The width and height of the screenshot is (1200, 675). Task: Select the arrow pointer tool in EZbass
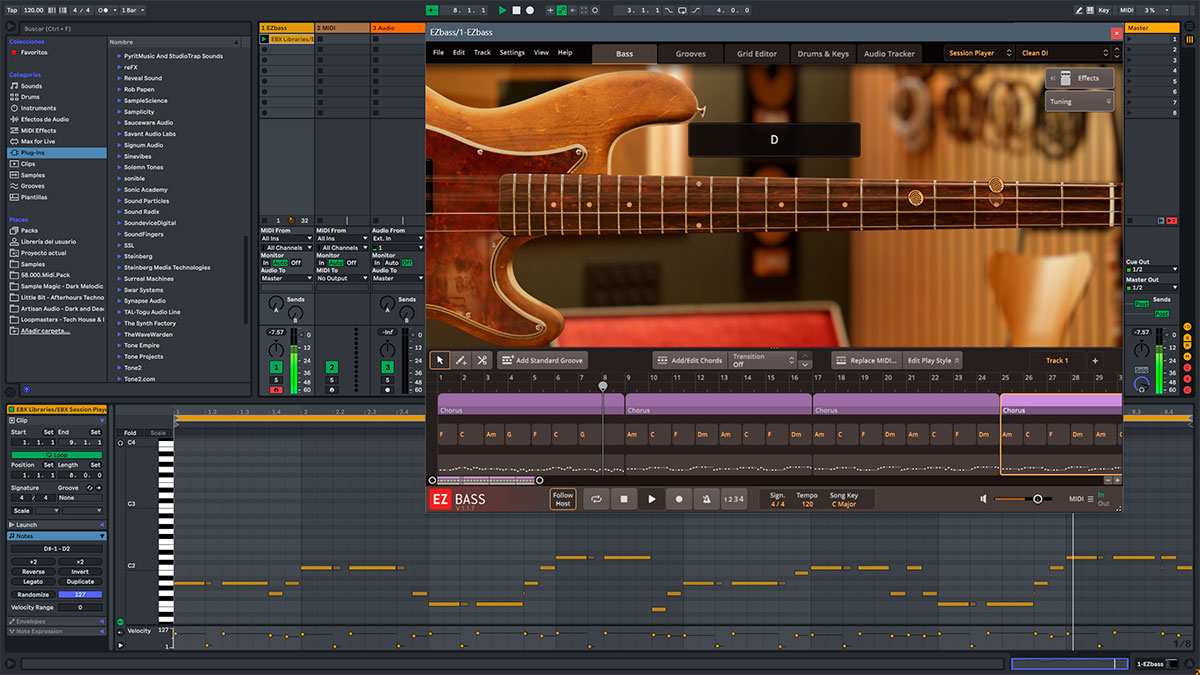coord(440,360)
